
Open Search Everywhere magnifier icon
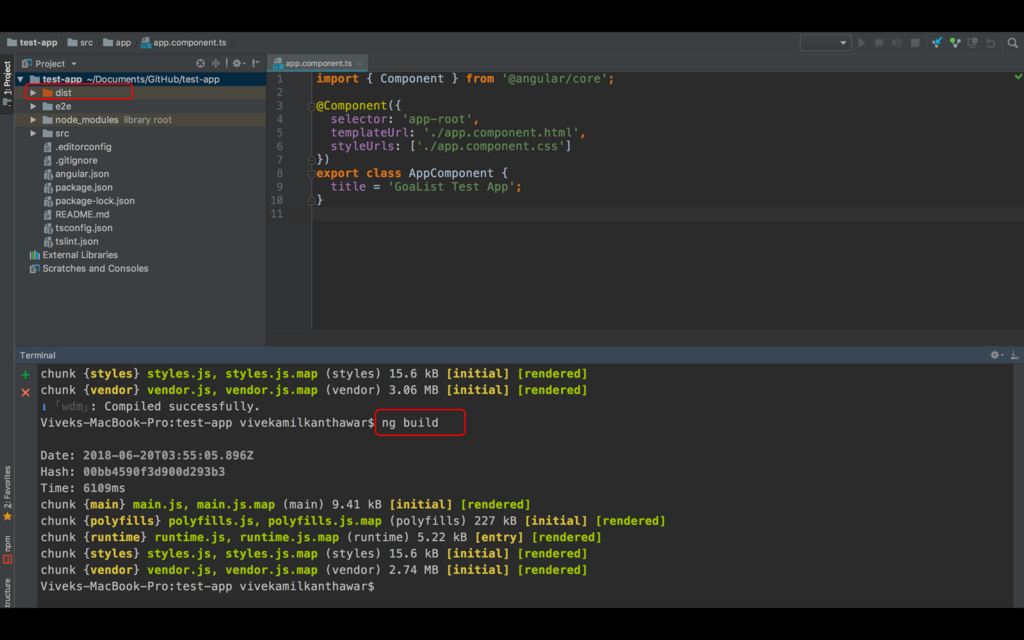(x=1012, y=42)
